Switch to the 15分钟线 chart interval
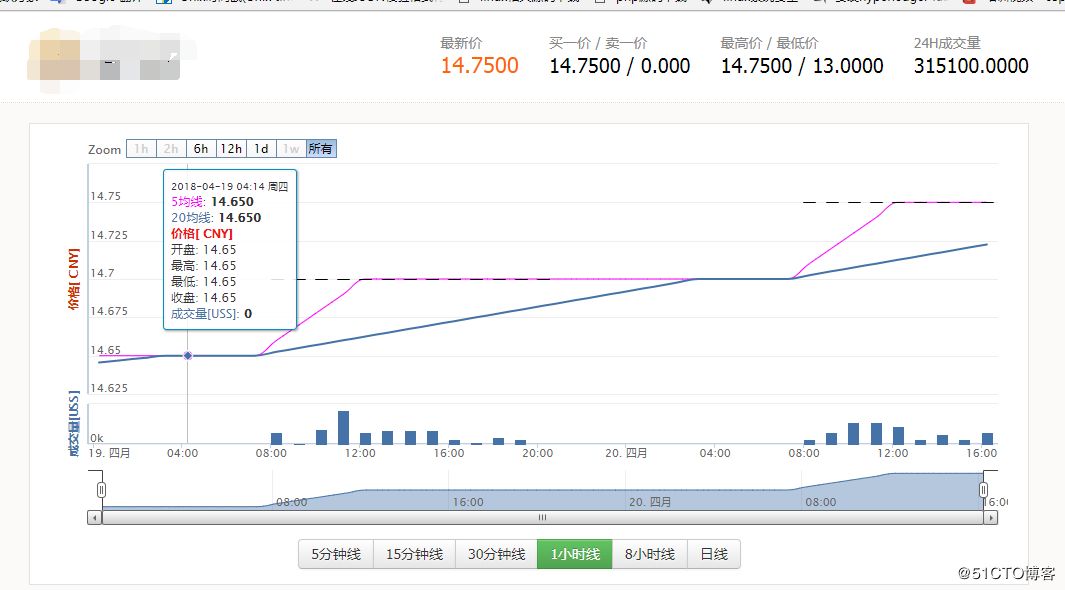Screen dimensions: 1065x590 pos(414,554)
